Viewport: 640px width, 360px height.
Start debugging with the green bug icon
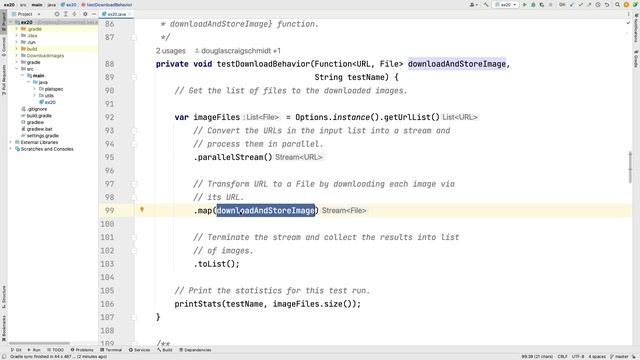[533, 5]
